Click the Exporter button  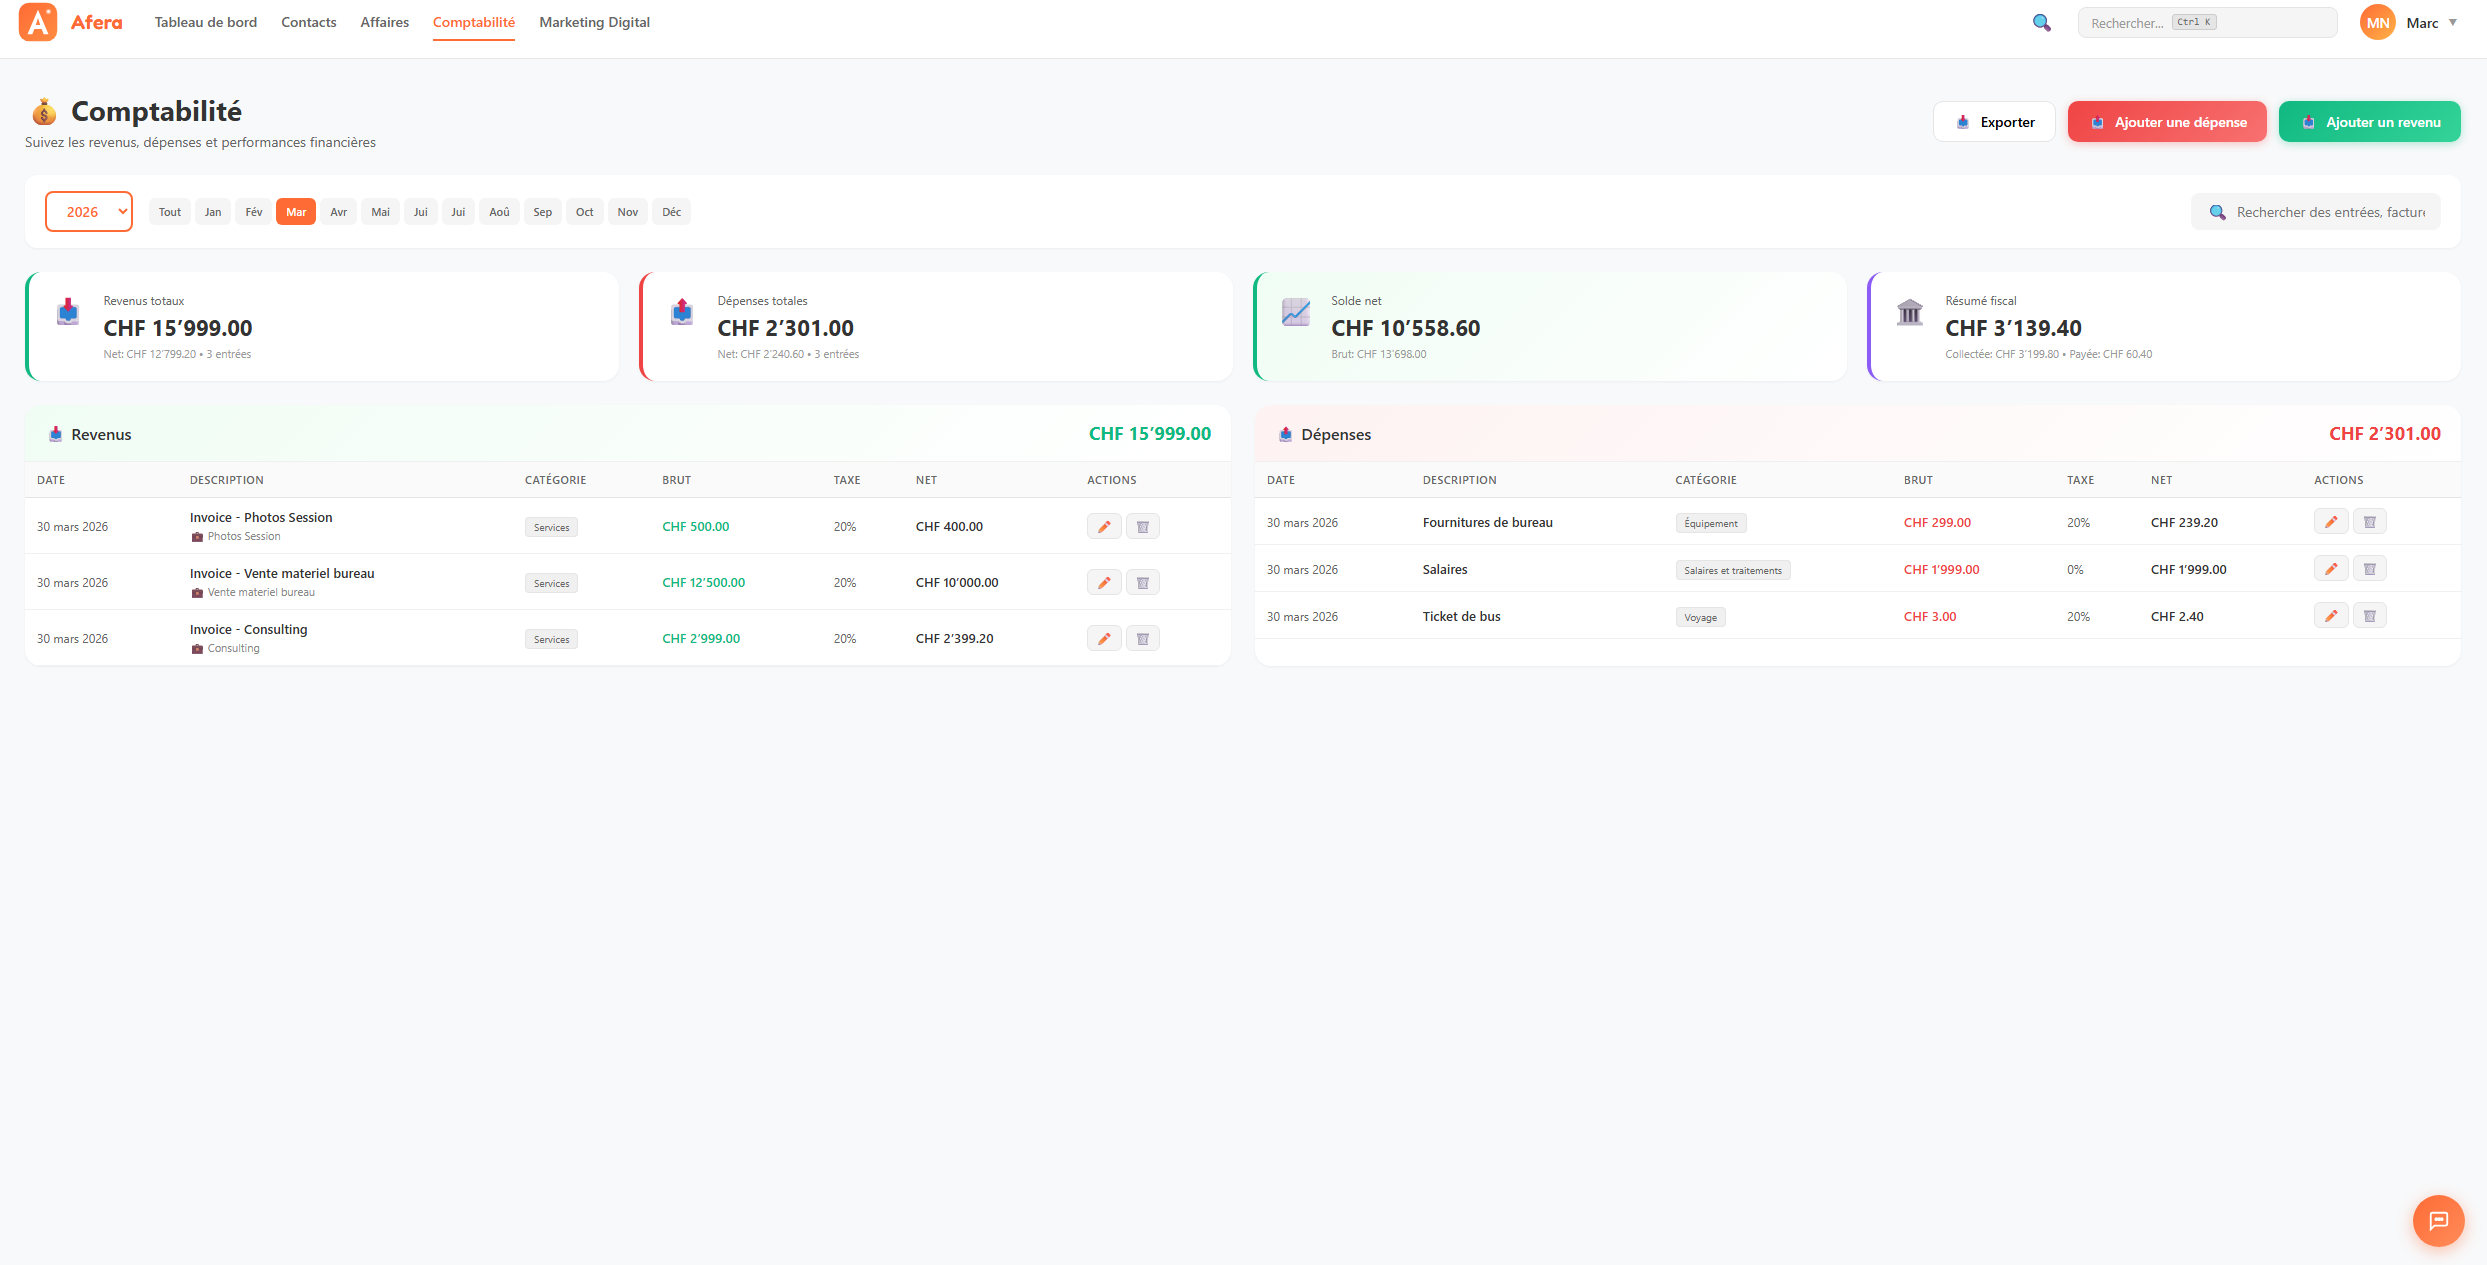pyautogui.click(x=1994, y=122)
